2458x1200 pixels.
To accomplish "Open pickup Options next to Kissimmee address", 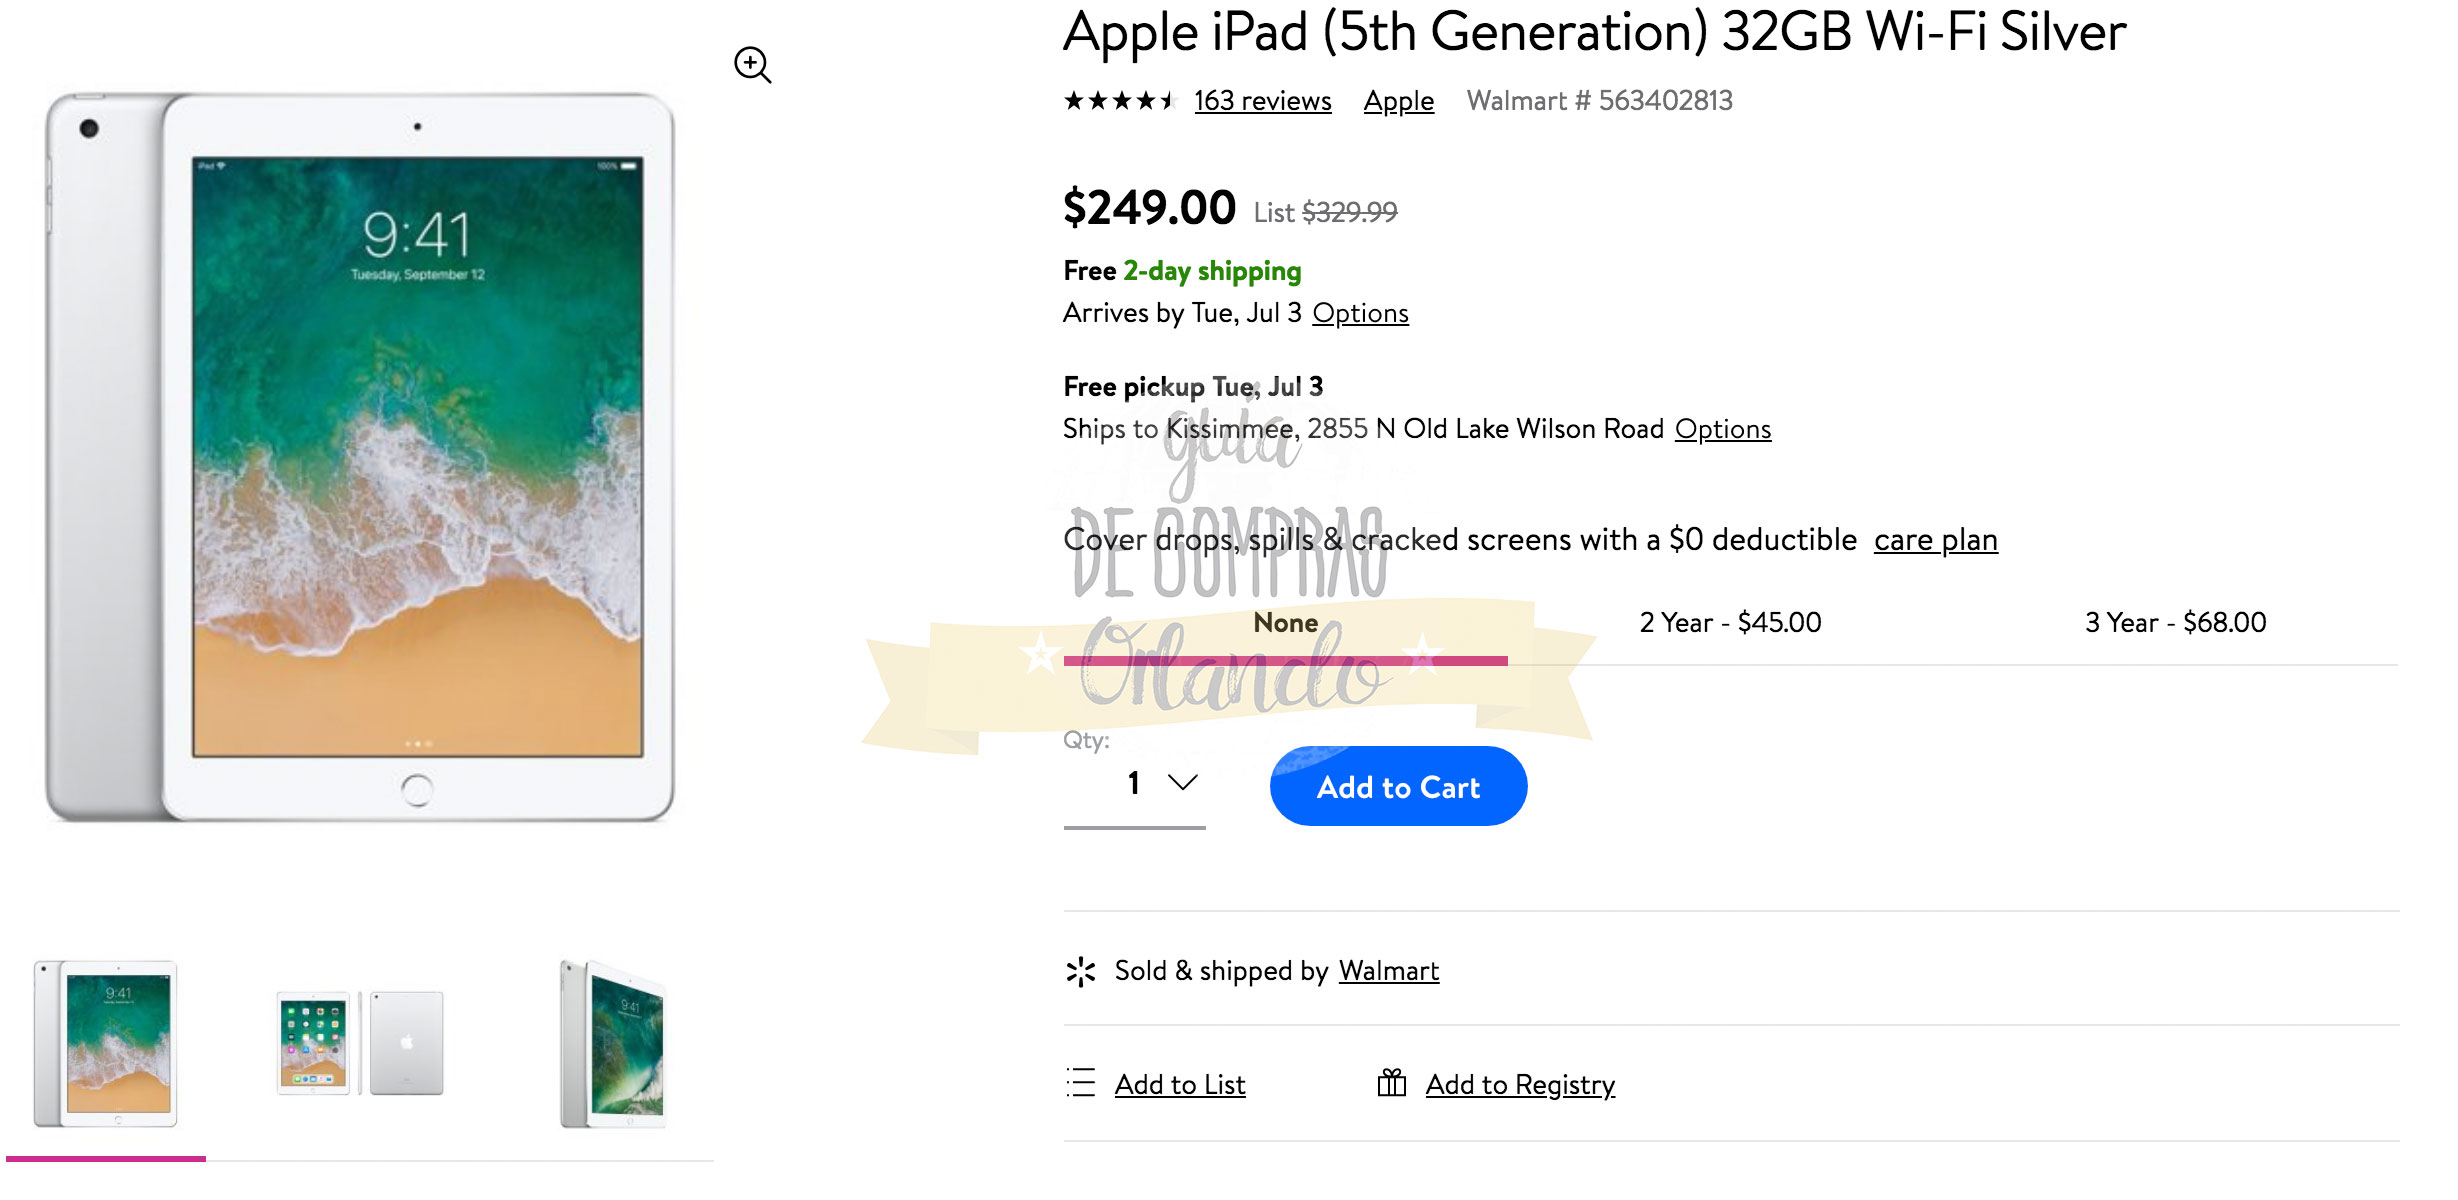I will (x=1722, y=430).
